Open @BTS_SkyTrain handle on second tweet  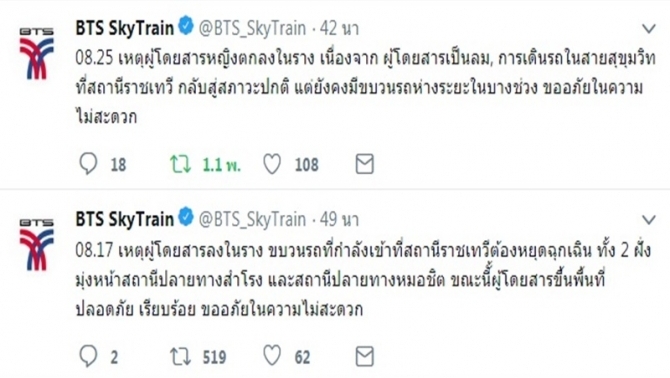pos(253,220)
